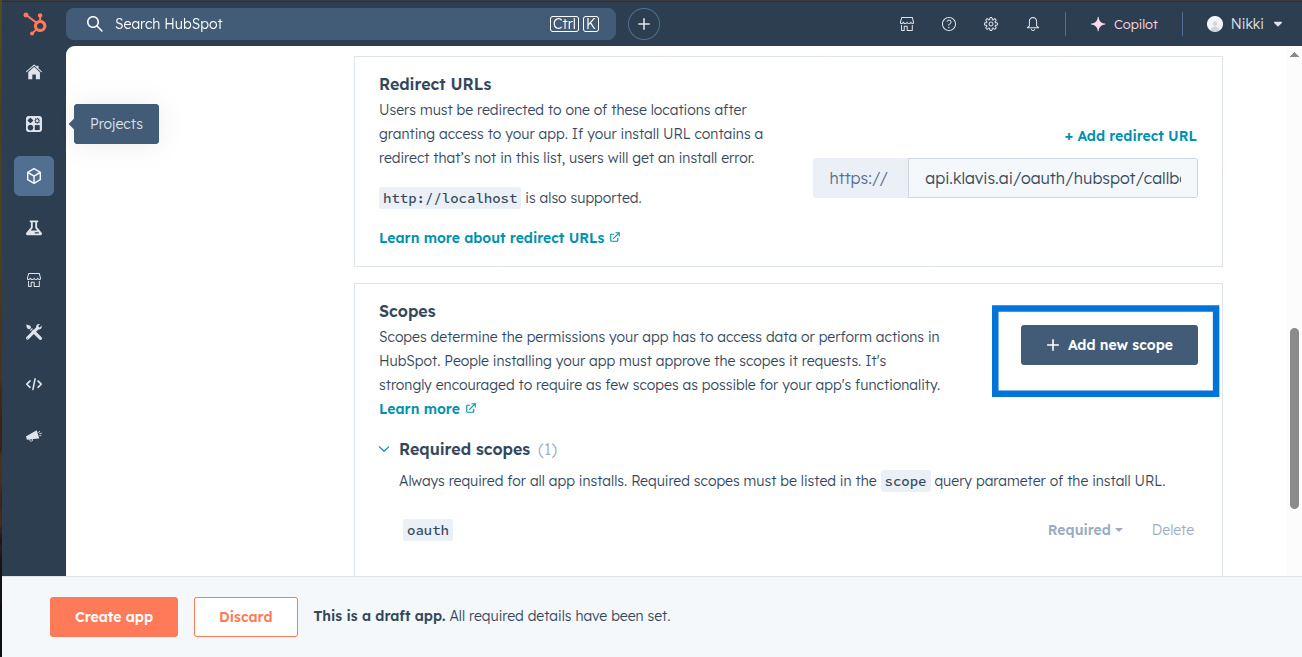Click the Search HubSpot field

click(x=341, y=24)
